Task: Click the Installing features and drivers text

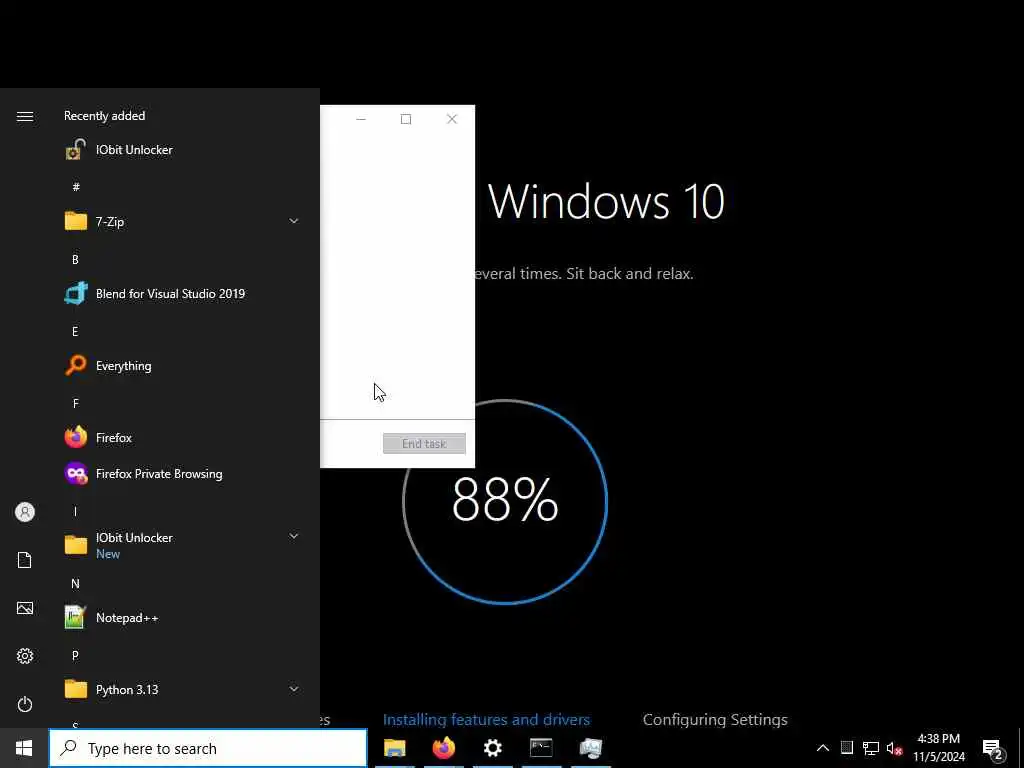Action: click(487, 719)
